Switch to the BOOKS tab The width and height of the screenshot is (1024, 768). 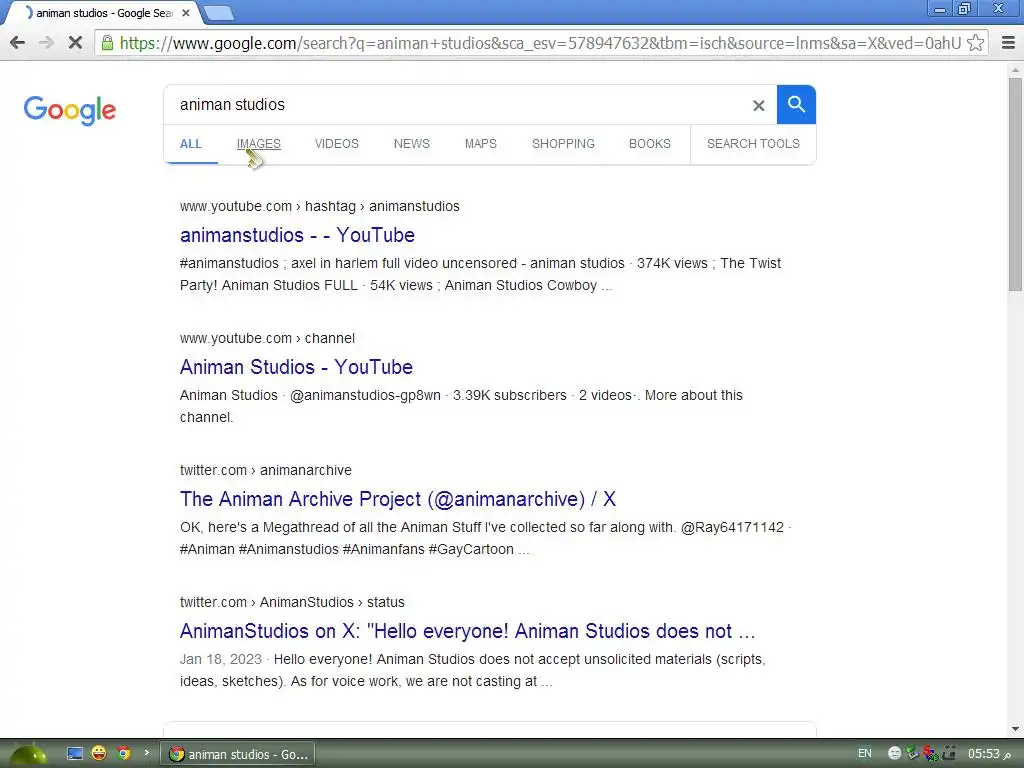click(650, 144)
